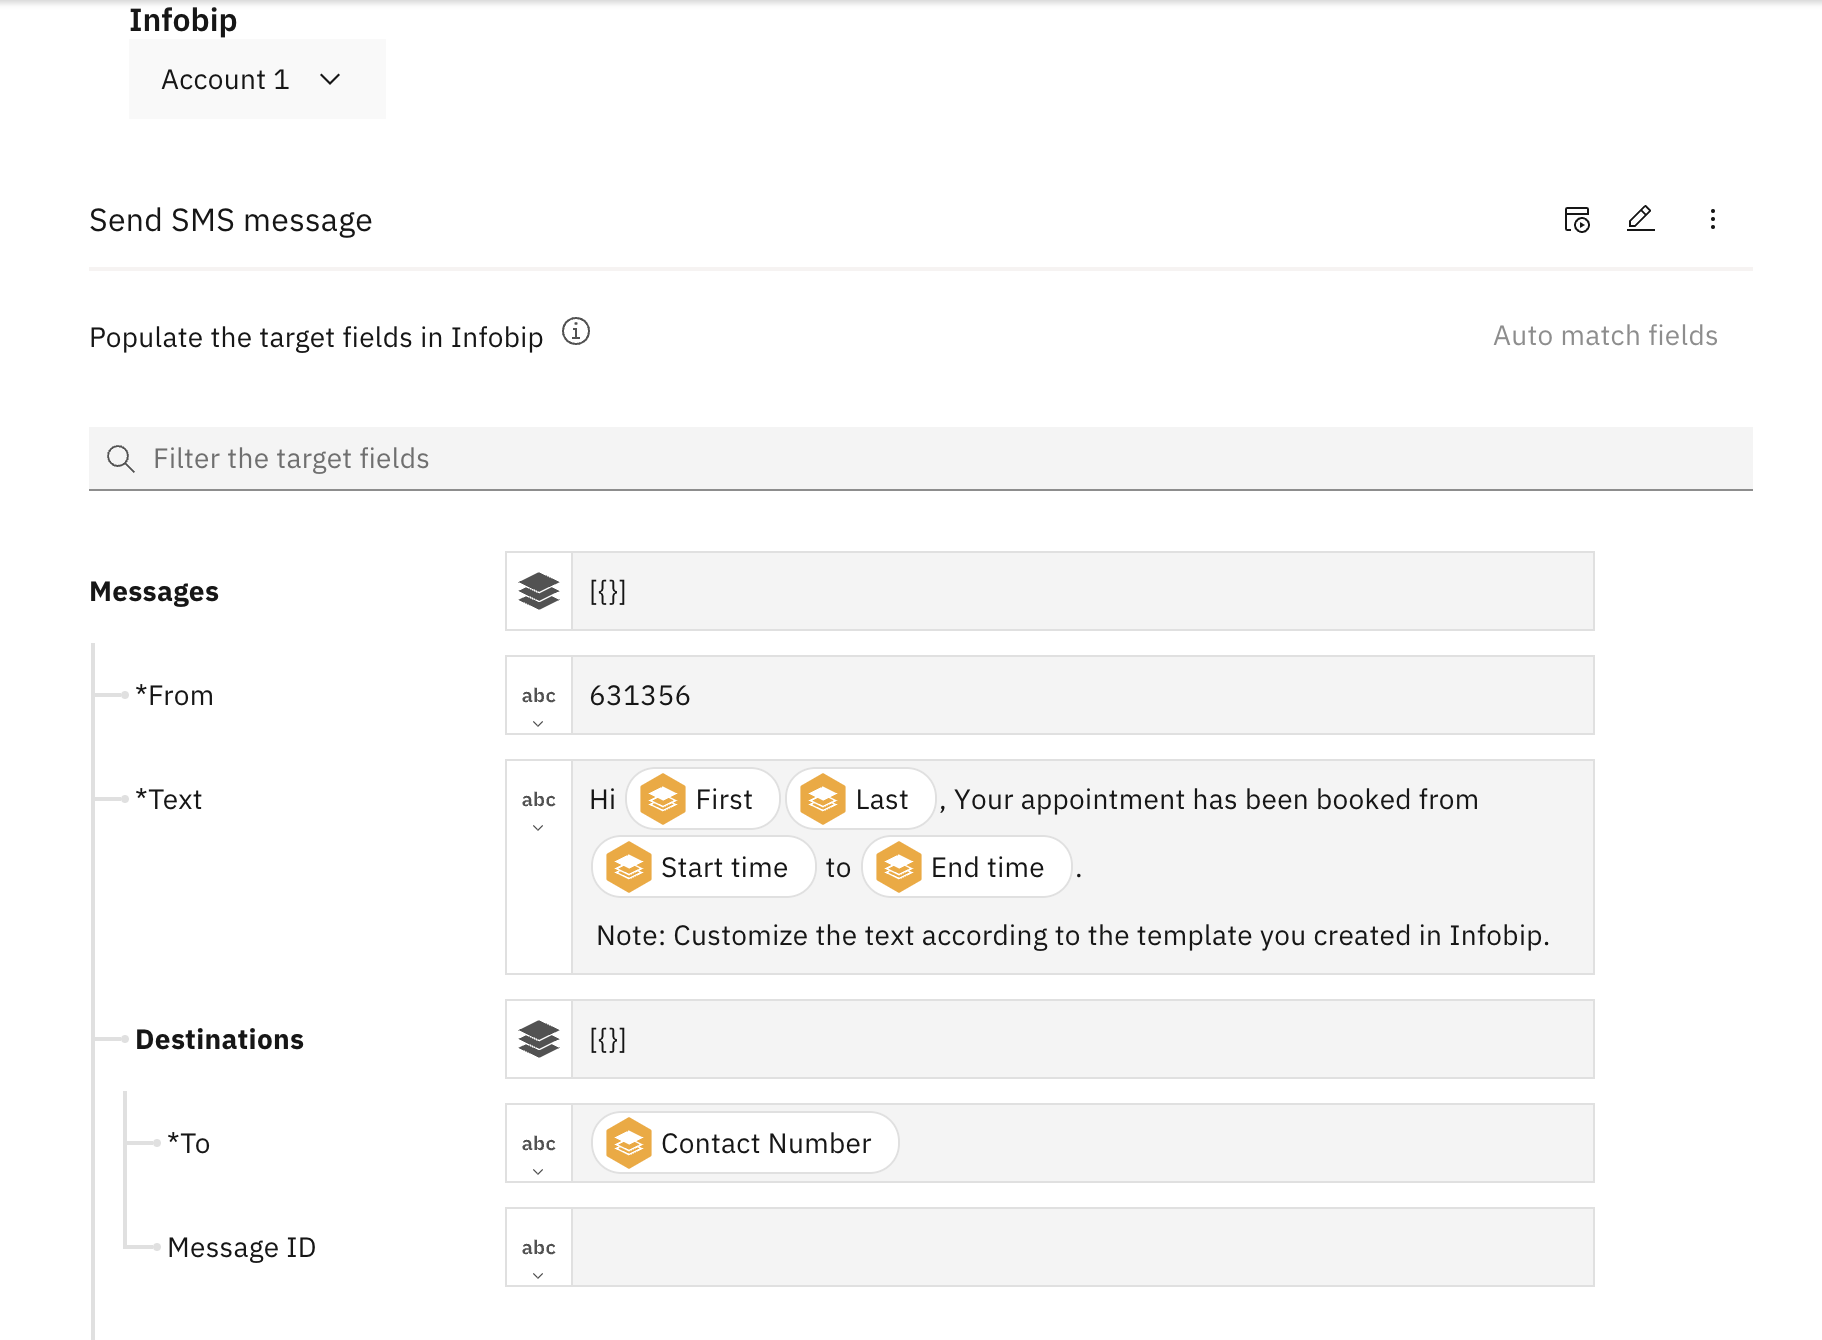Click the Messages [{}] field
1822x1340 pixels.
click(1082, 591)
